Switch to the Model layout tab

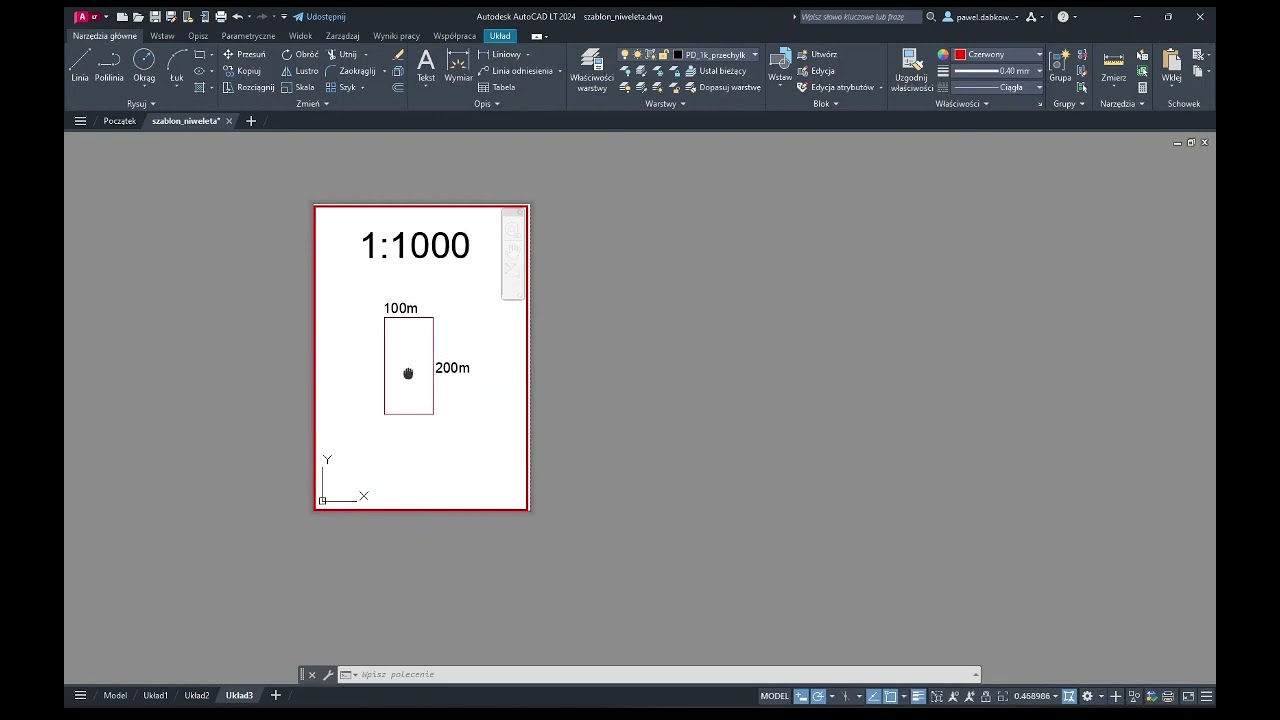115,696
